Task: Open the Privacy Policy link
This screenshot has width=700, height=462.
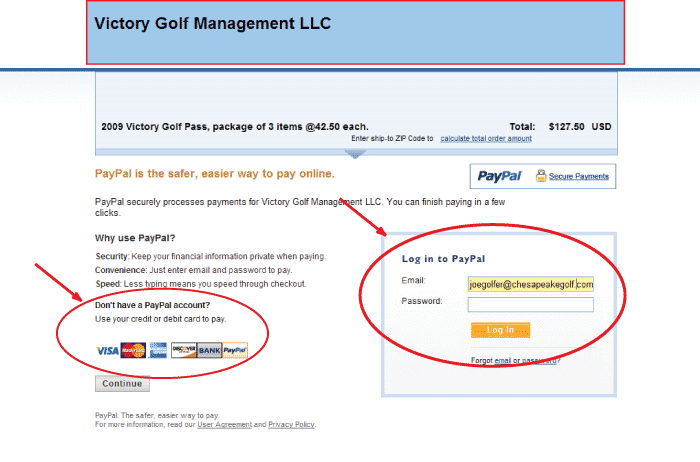Action: 291,425
